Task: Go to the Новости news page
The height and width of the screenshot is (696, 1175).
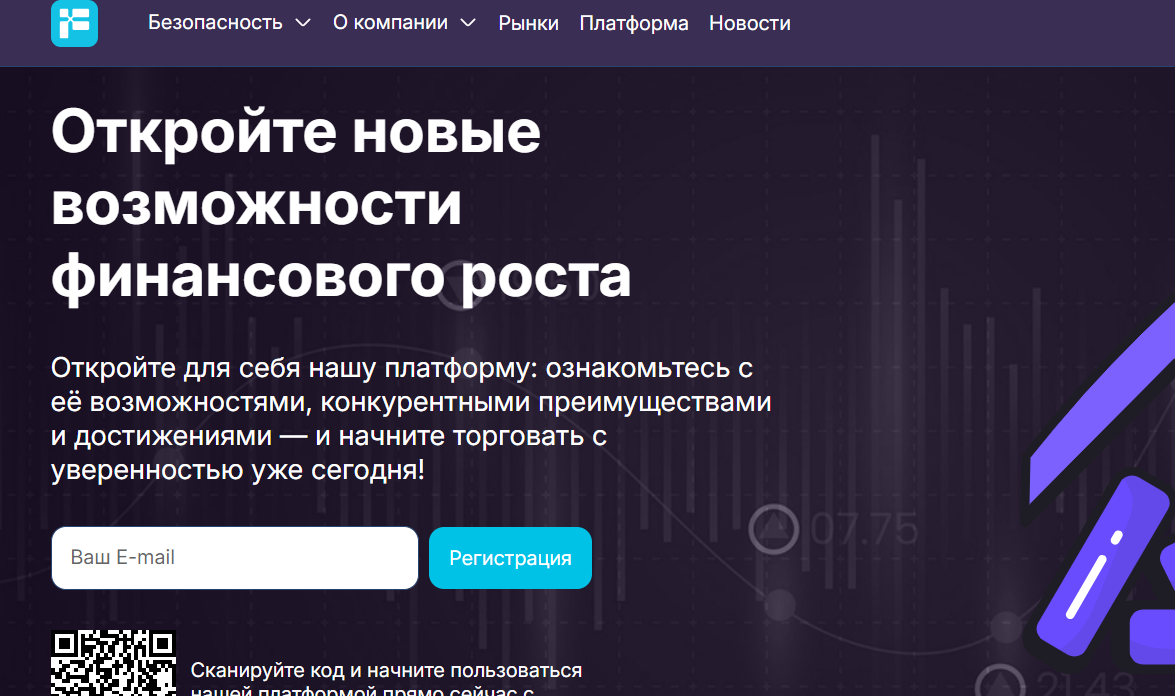Action: tap(750, 22)
